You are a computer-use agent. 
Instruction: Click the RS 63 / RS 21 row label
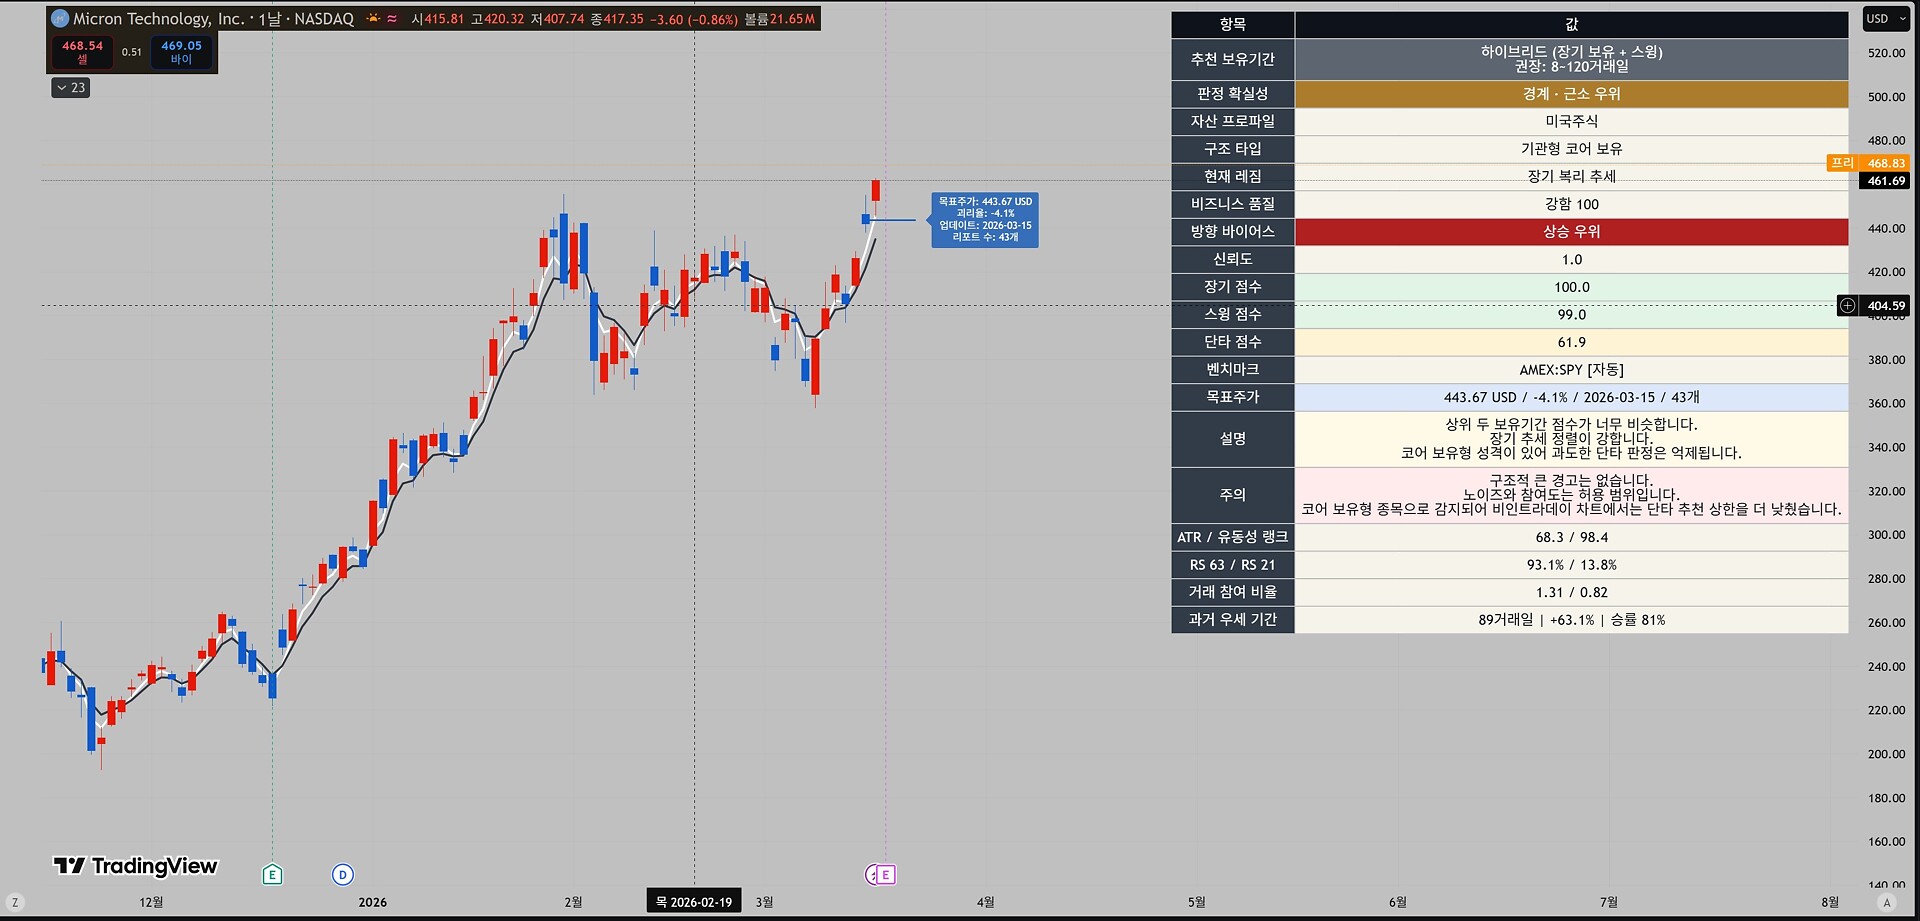coord(1233,565)
